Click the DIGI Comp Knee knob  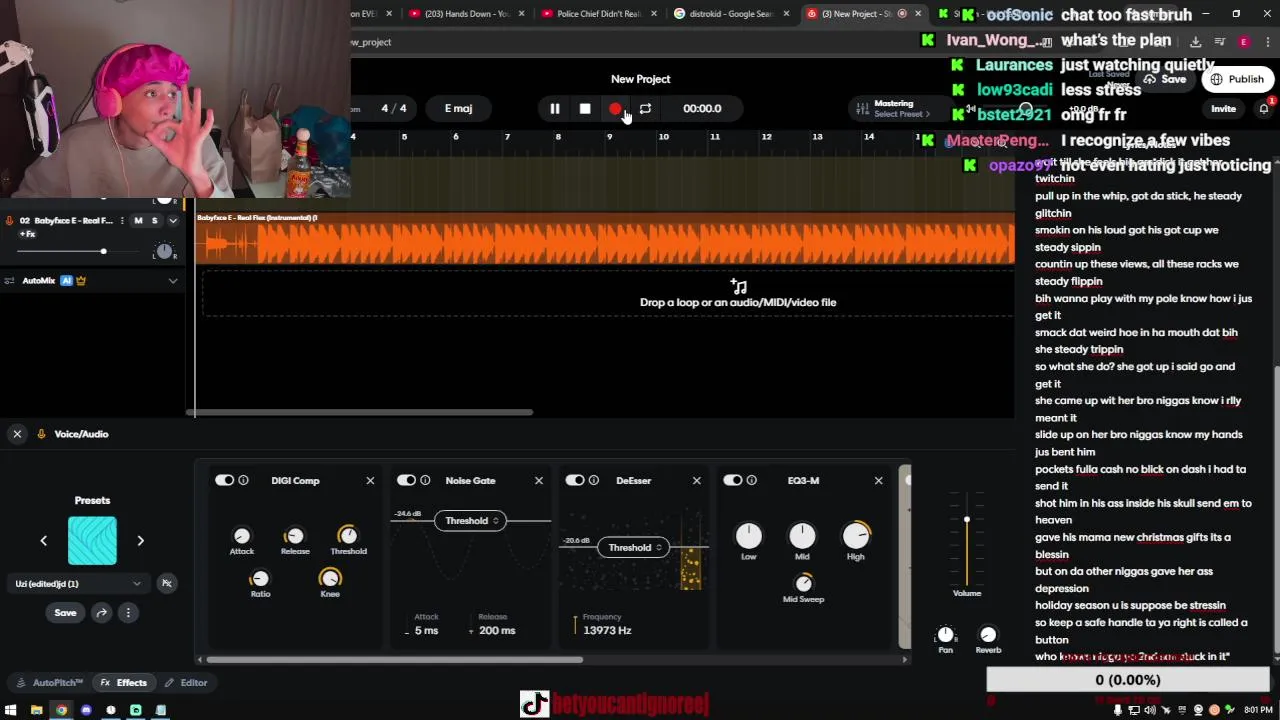point(330,578)
